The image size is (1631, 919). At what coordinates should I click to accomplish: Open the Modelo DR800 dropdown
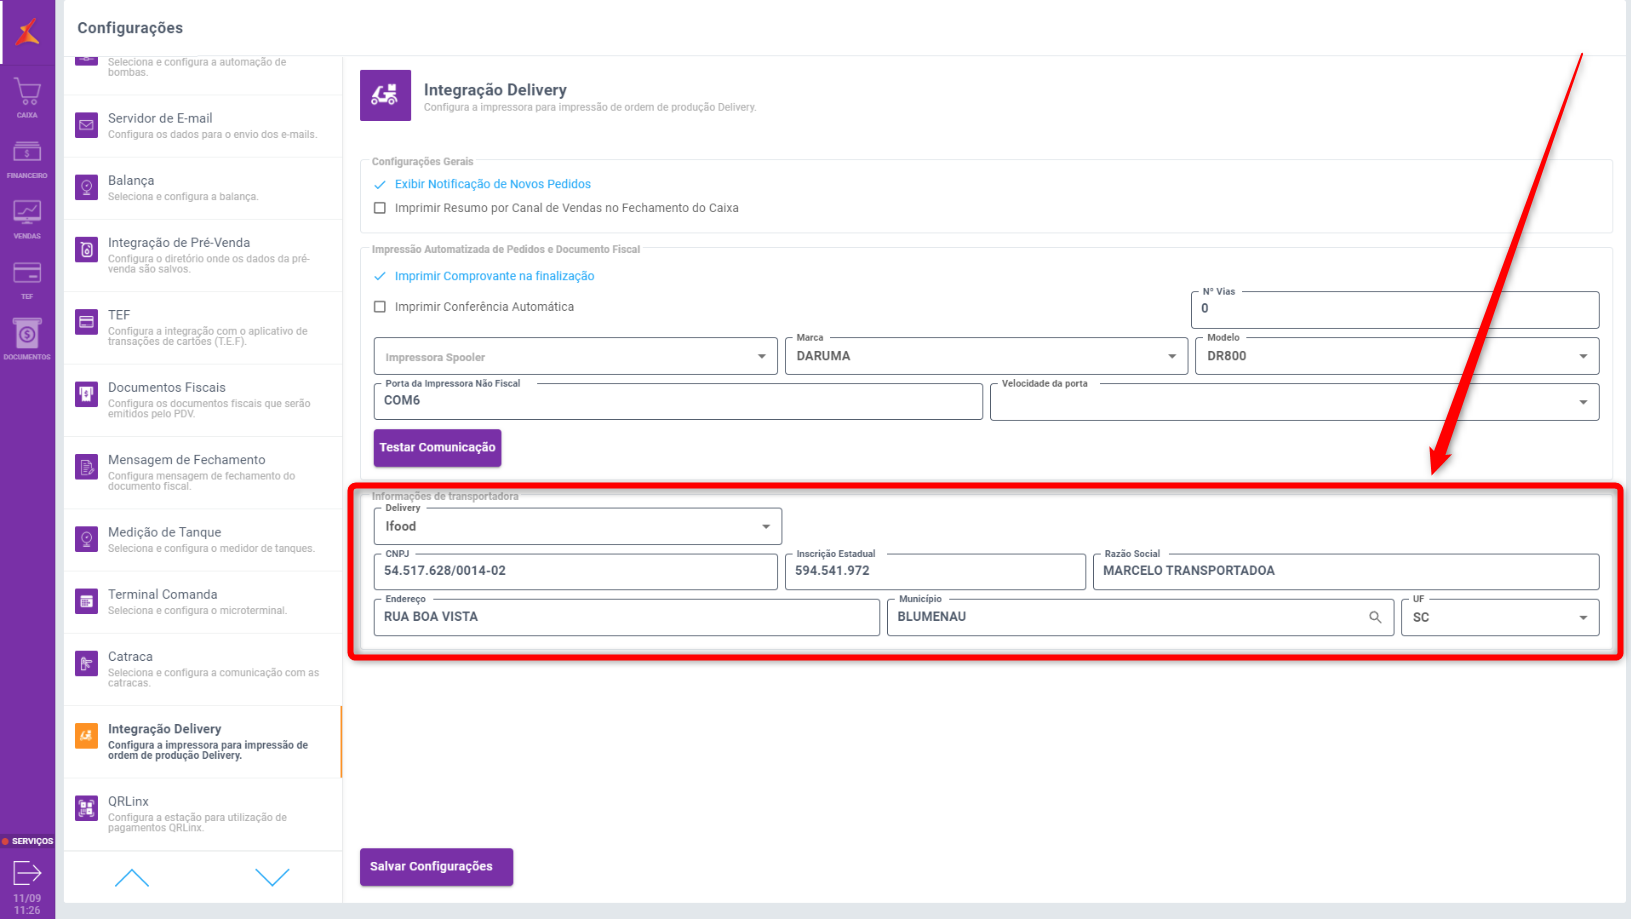point(1397,356)
